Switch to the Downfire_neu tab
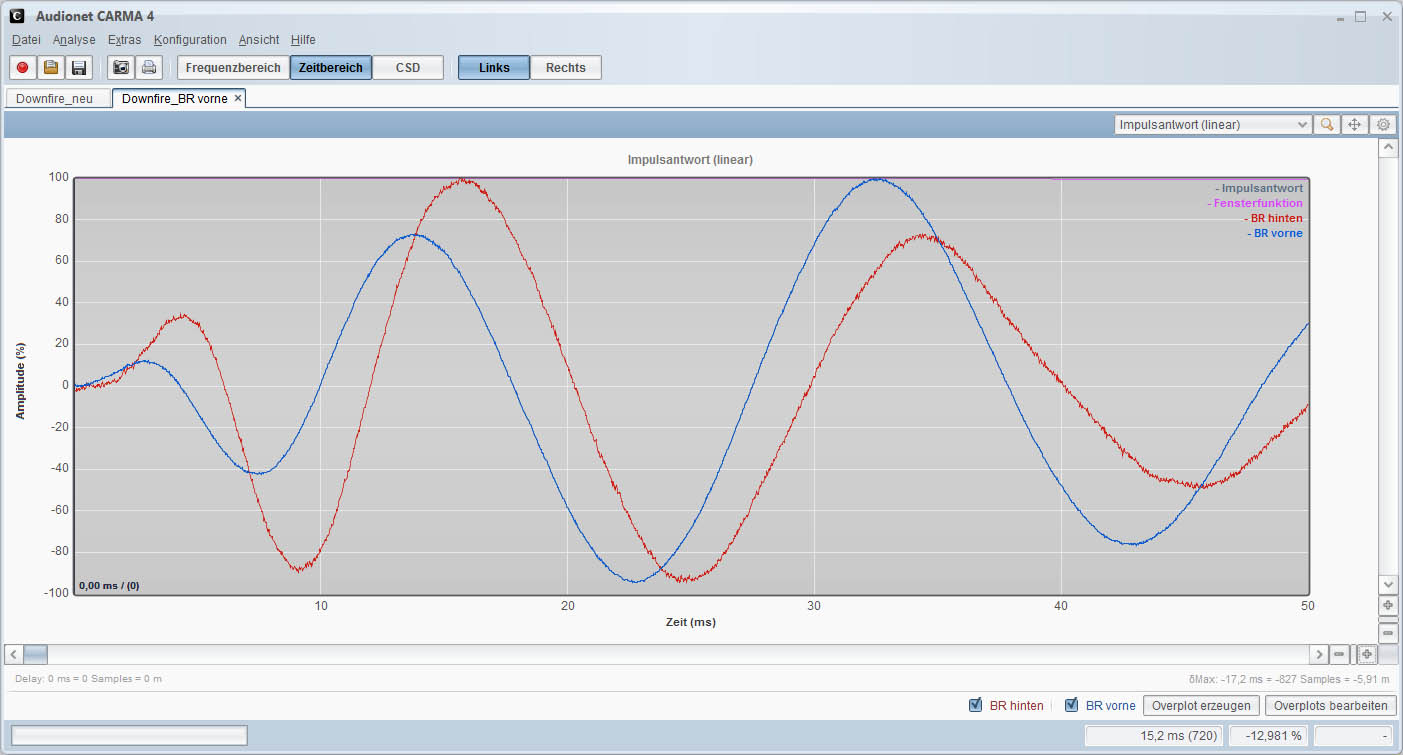 pos(55,99)
